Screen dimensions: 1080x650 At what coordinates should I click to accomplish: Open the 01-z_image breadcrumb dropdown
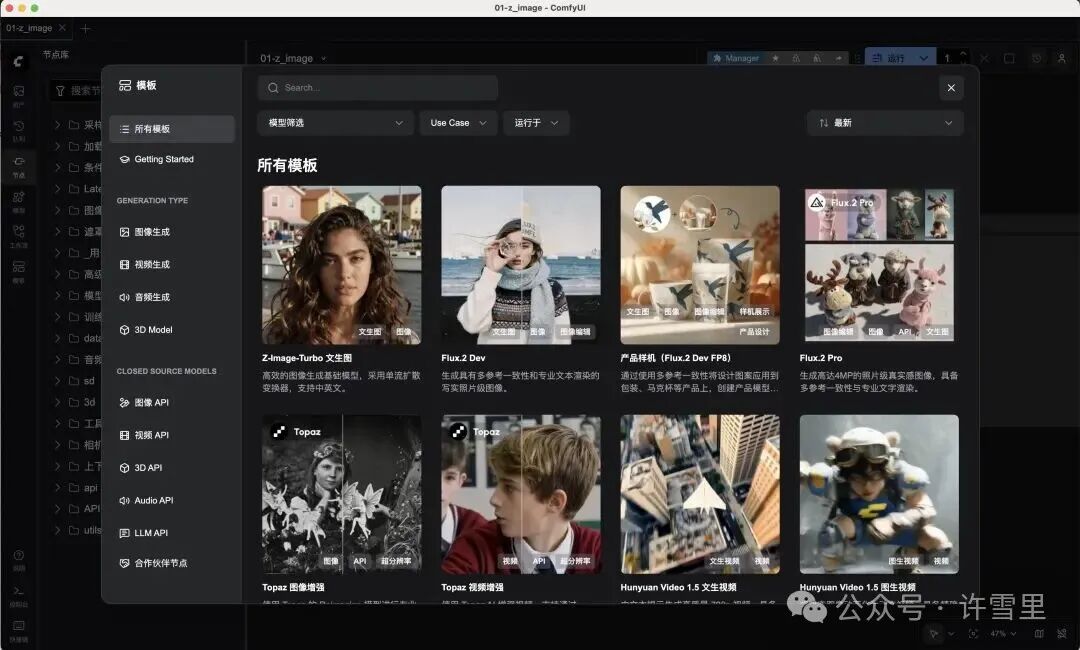coord(323,59)
